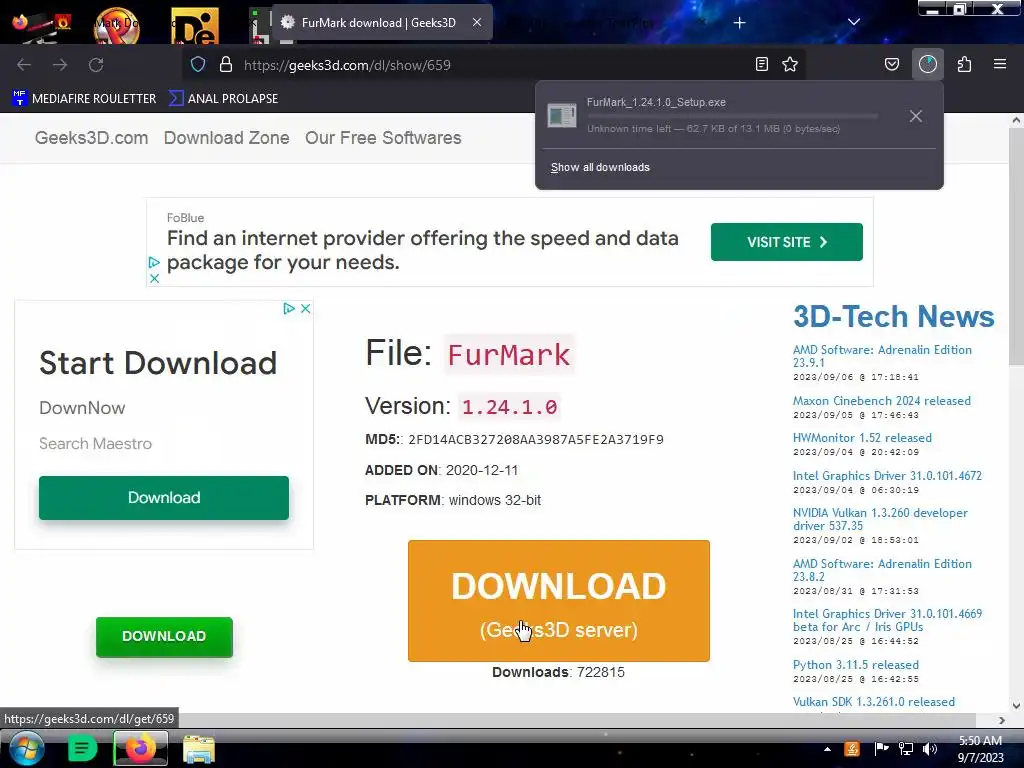Click the padlock site security icon
1024x768 pixels.
click(226, 64)
